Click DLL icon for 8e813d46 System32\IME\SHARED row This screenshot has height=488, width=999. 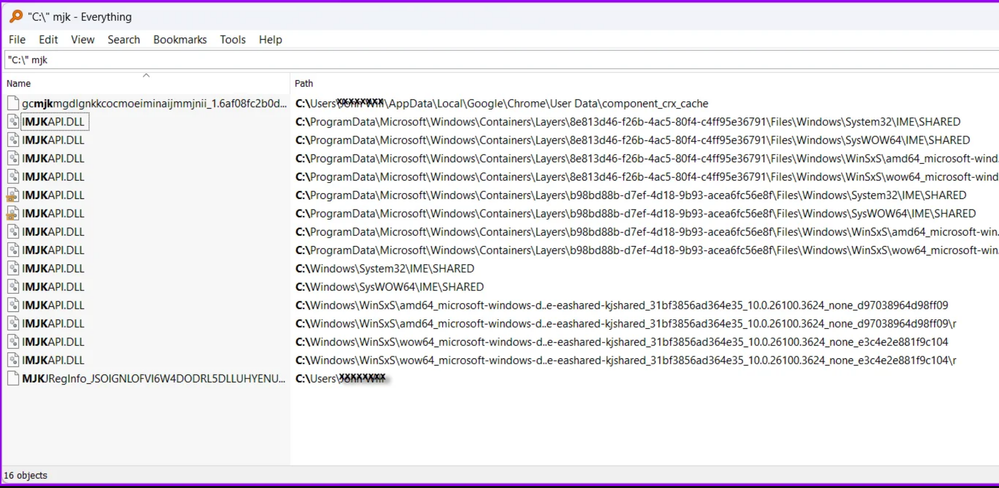click(13, 122)
